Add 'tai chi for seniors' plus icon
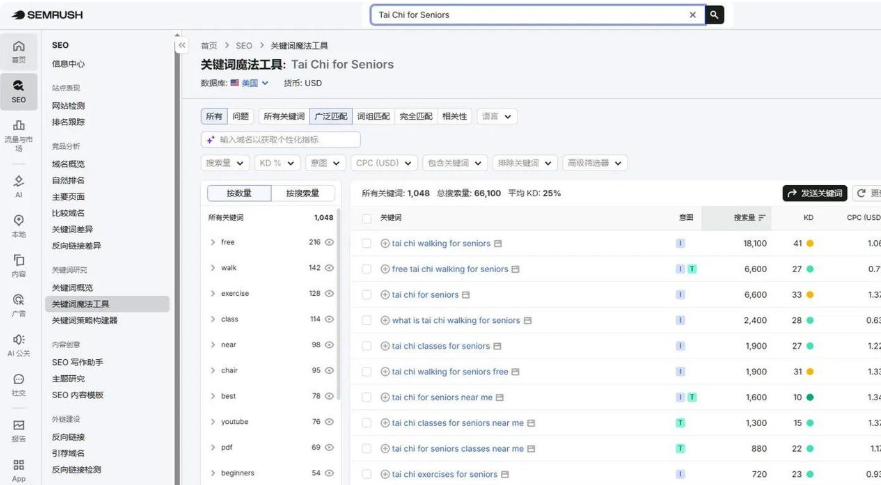The width and height of the screenshot is (881, 485). (385, 294)
